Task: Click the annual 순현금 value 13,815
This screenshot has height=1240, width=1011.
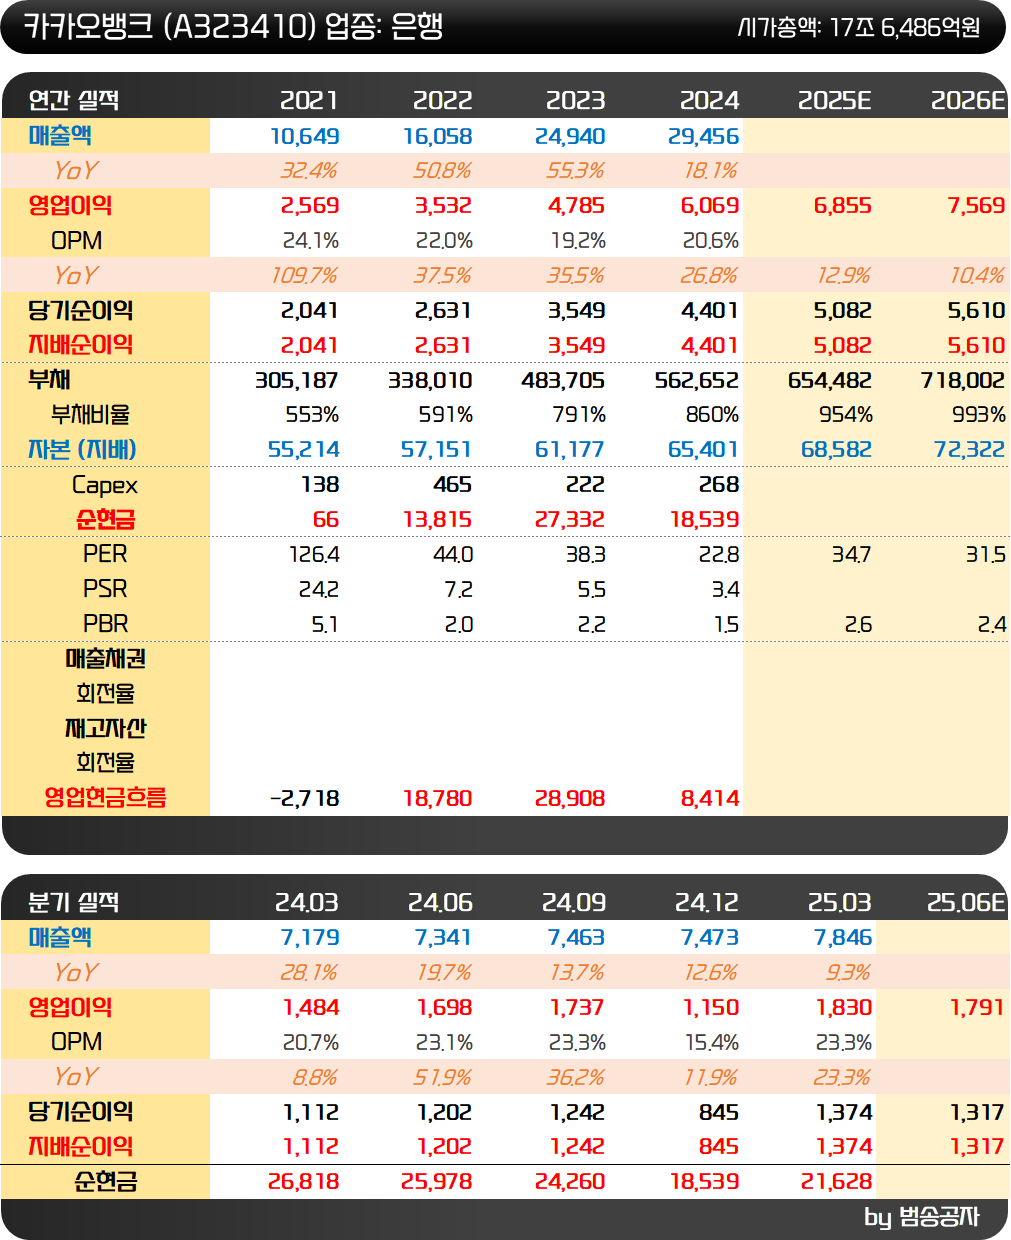Action: coord(437,520)
